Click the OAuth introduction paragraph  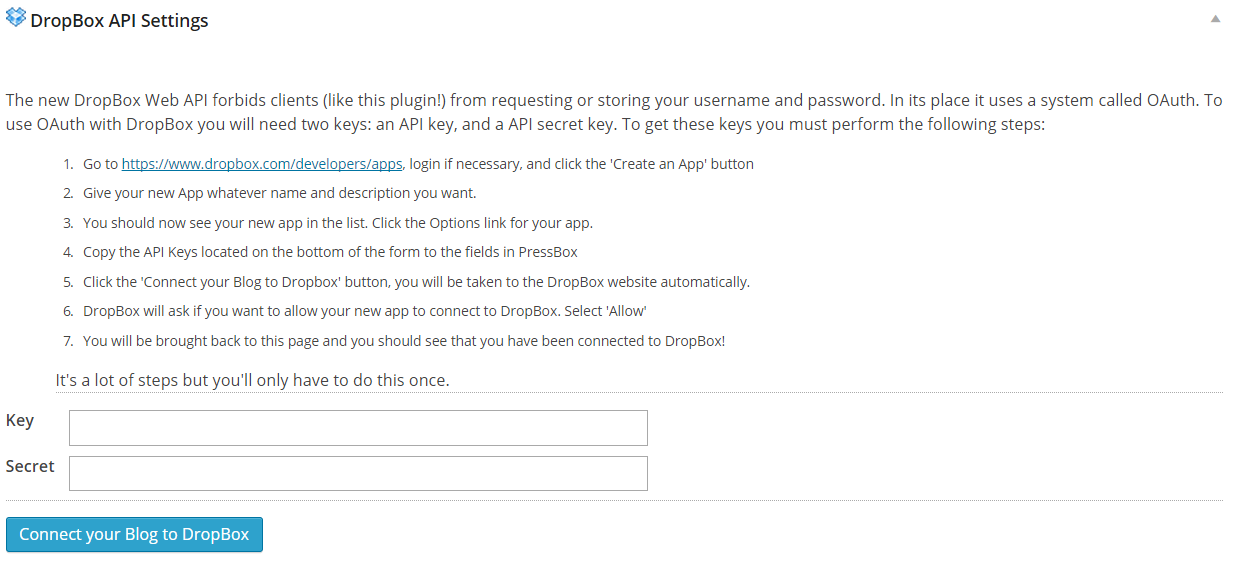click(x=614, y=113)
